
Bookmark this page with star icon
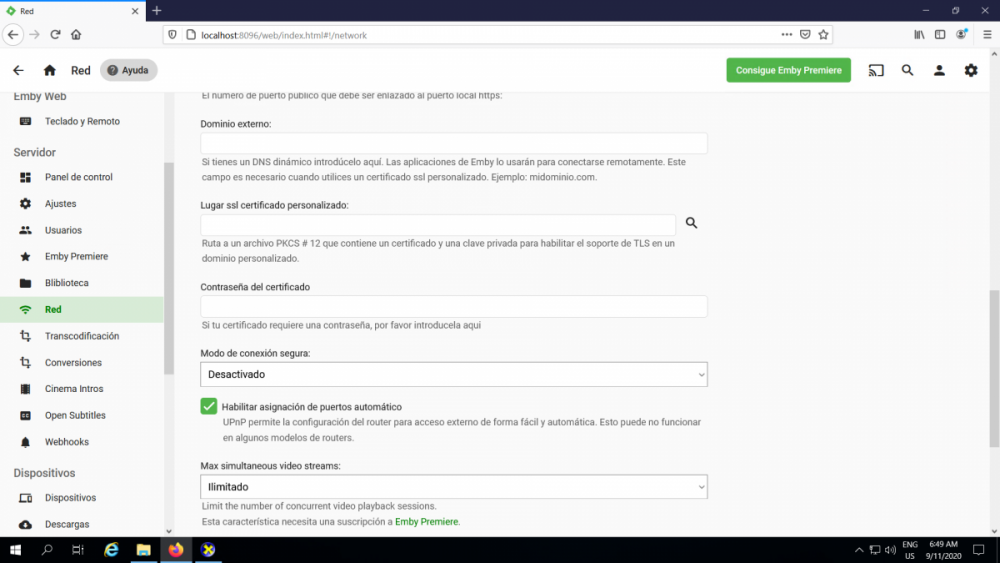coord(823,34)
